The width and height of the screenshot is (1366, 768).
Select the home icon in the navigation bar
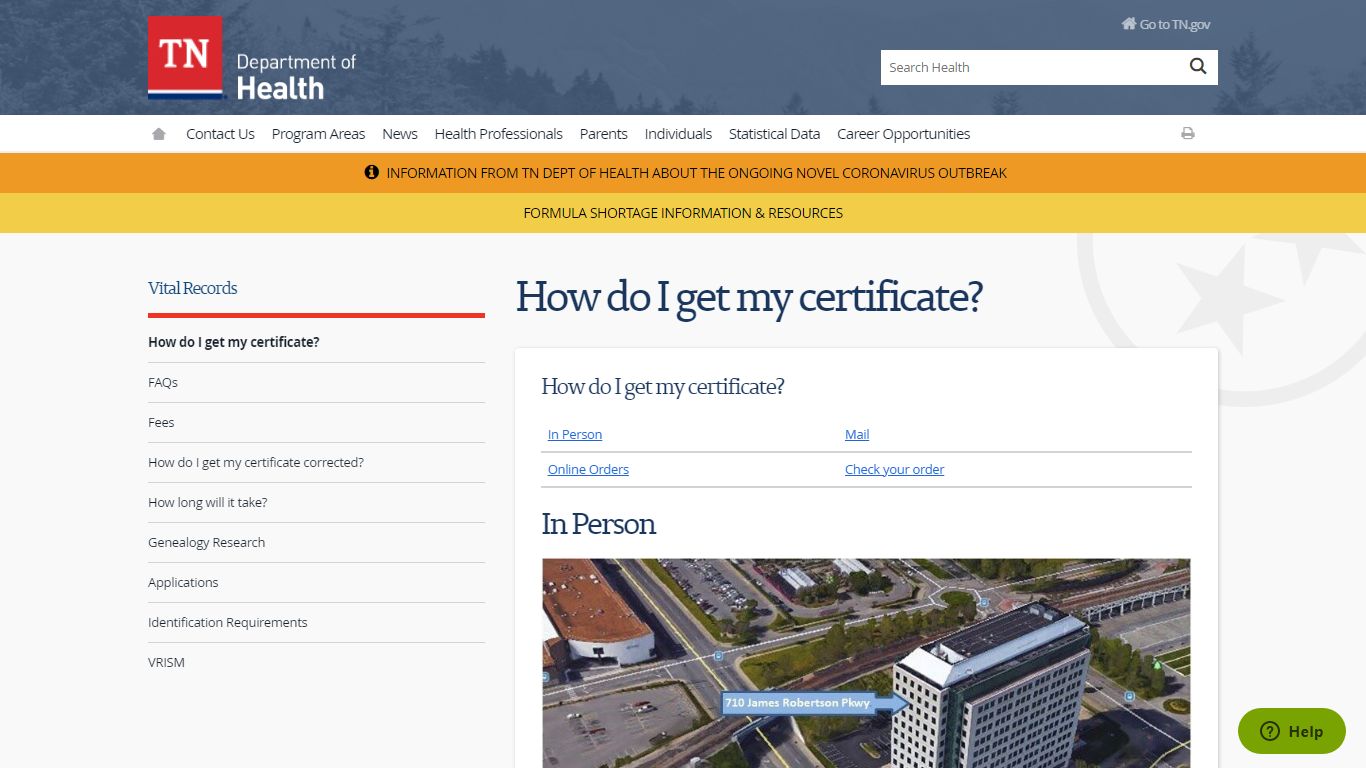click(158, 133)
